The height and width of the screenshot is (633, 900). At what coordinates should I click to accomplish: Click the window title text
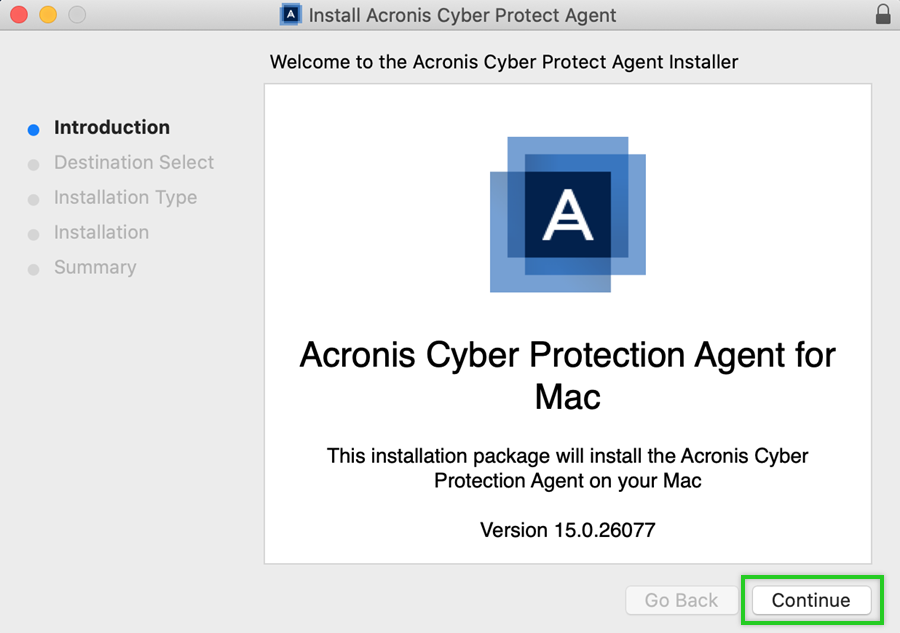(462, 16)
